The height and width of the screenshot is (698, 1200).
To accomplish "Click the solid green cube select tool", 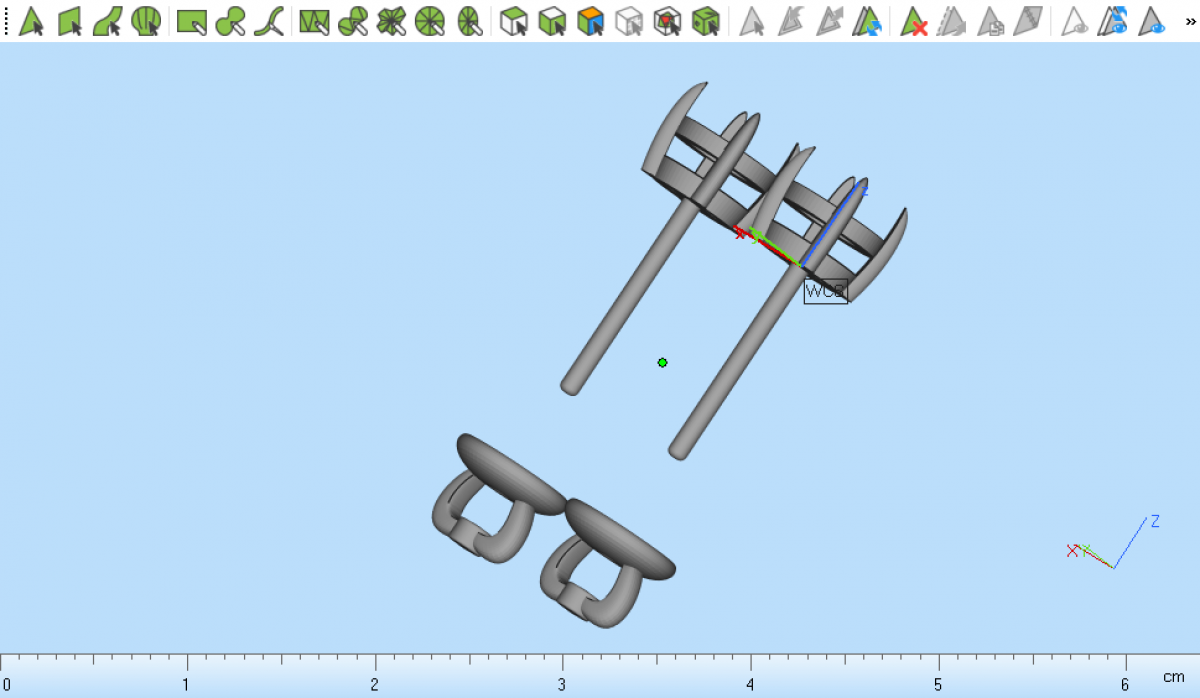I will 706,21.
